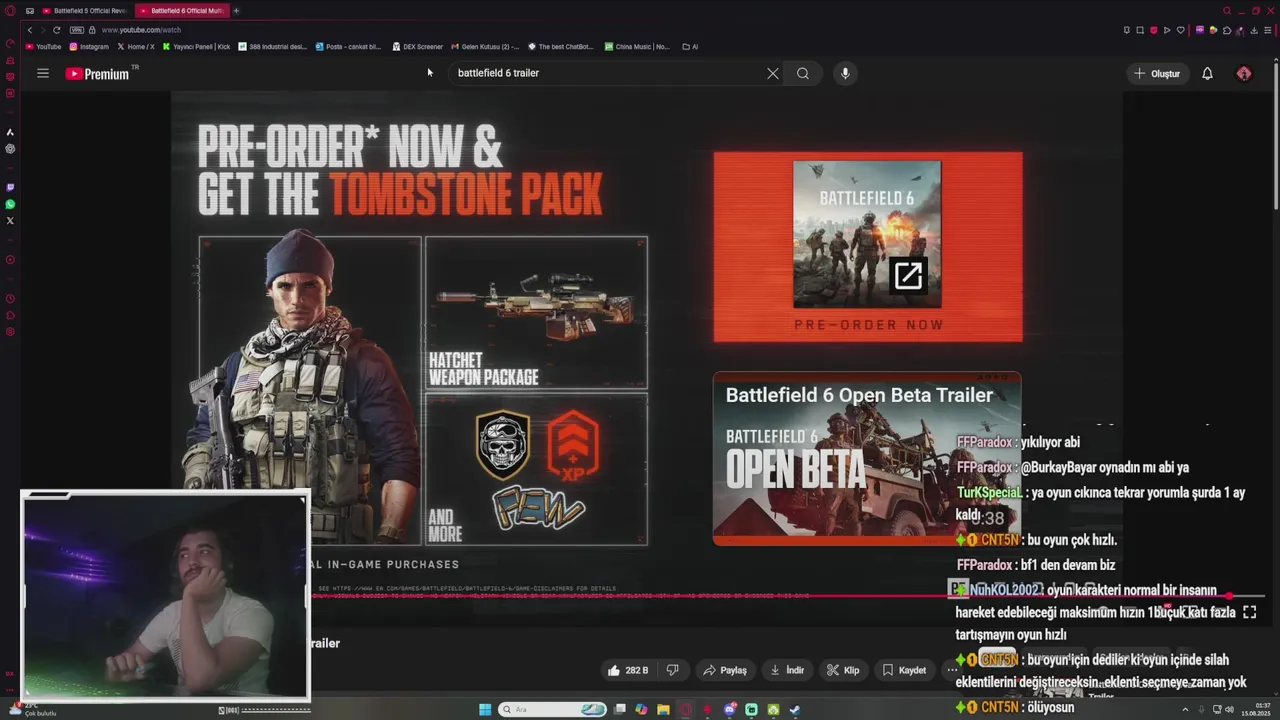Share the video via Paylaş button
1280x720 pixels.
click(725, 670)
